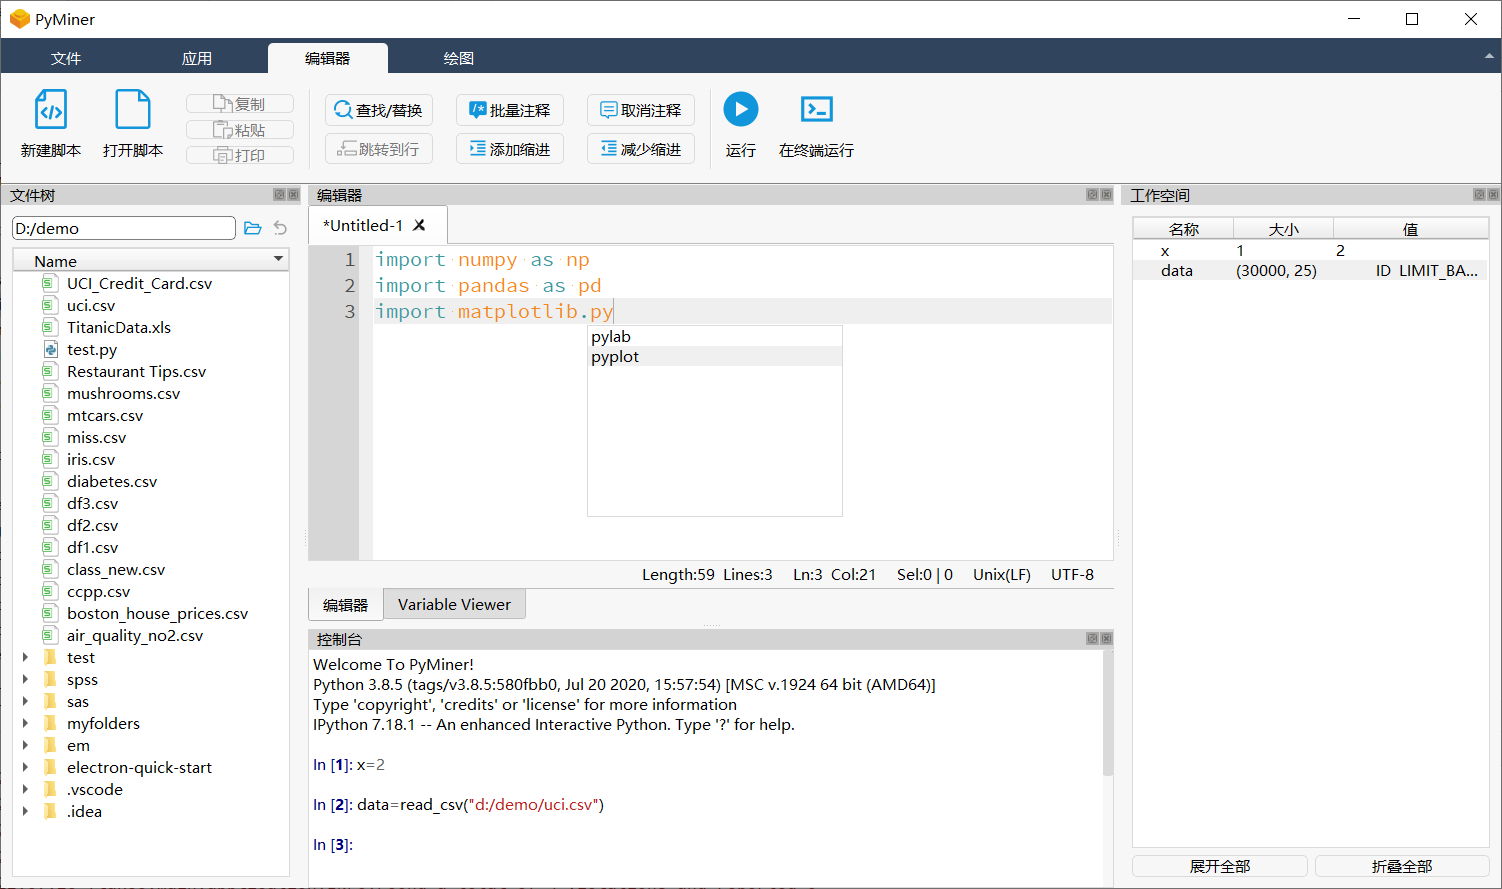Float the 控制台 panel
This screenshot has width=1502, height=889.
(1092, 639)
